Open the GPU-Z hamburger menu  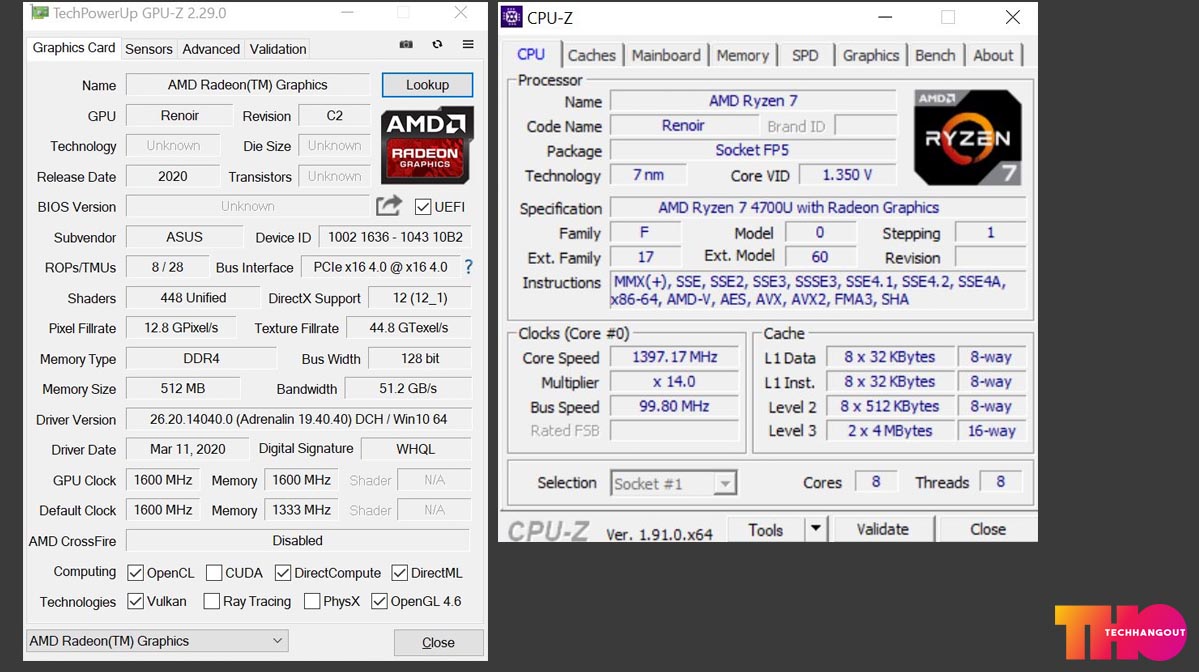tap(468, 44)
